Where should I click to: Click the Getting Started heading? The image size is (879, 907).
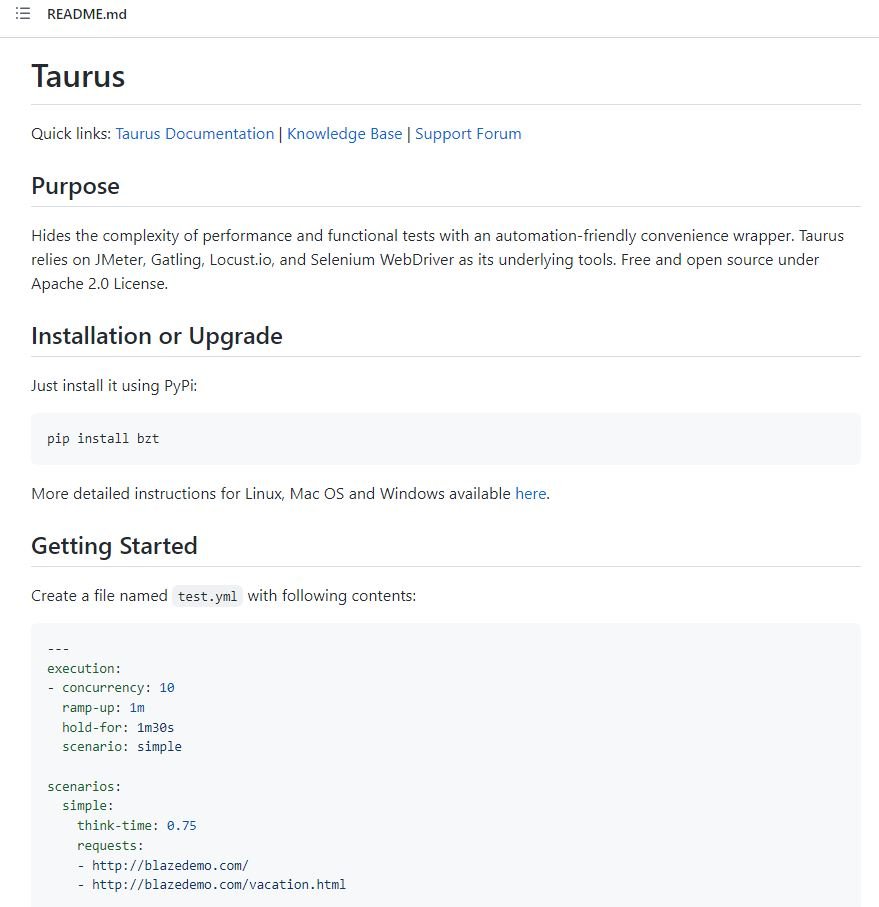(x=114, y=546)
